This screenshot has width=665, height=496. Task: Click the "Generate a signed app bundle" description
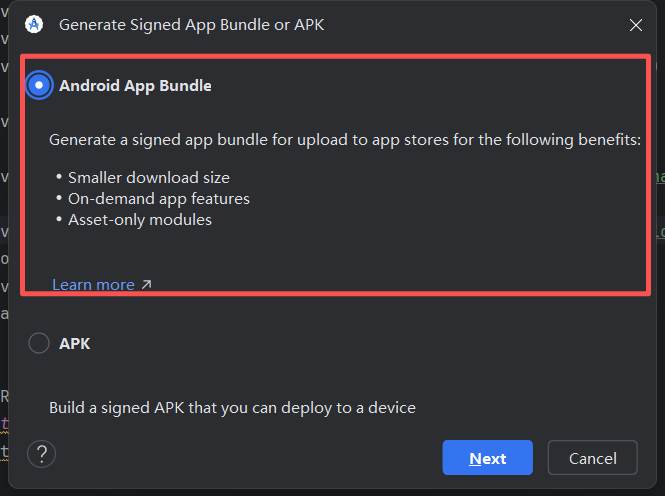point(345,139)
